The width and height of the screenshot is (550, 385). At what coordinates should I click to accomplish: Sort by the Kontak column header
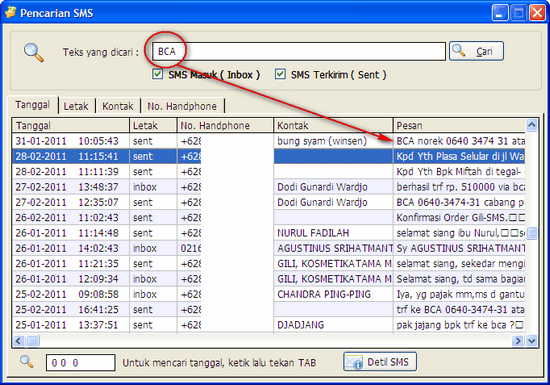[333, 125]
